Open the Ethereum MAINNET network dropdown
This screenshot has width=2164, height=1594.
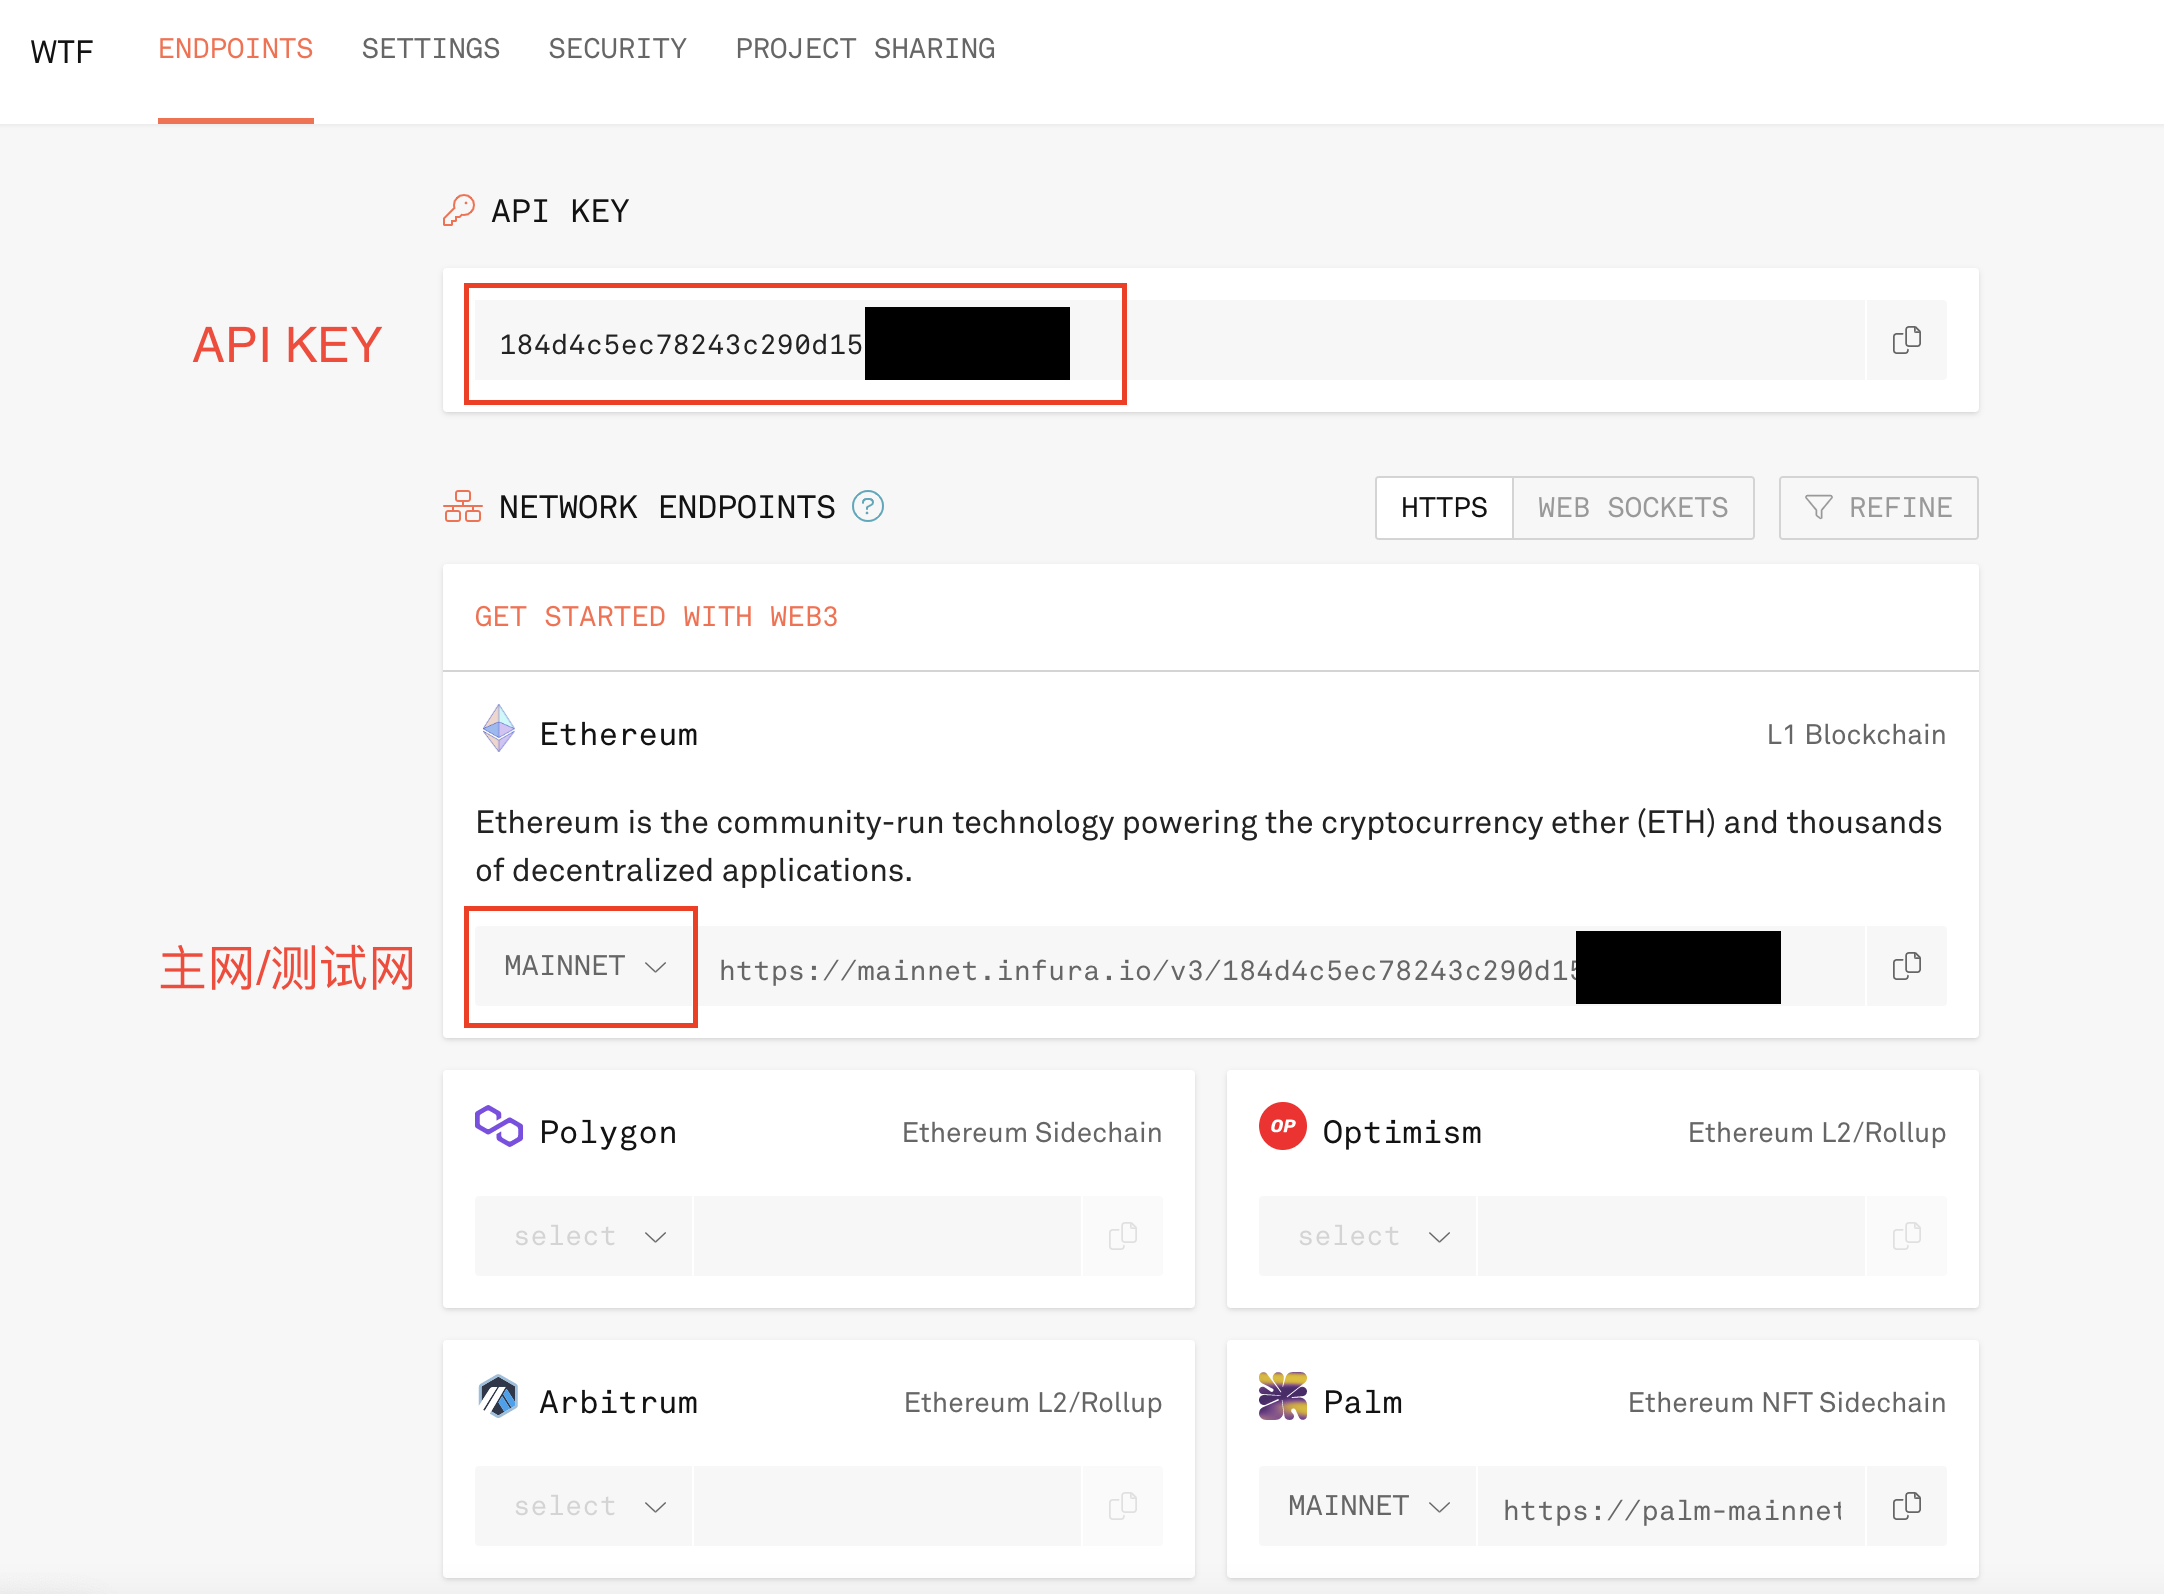tap(580, 965)
